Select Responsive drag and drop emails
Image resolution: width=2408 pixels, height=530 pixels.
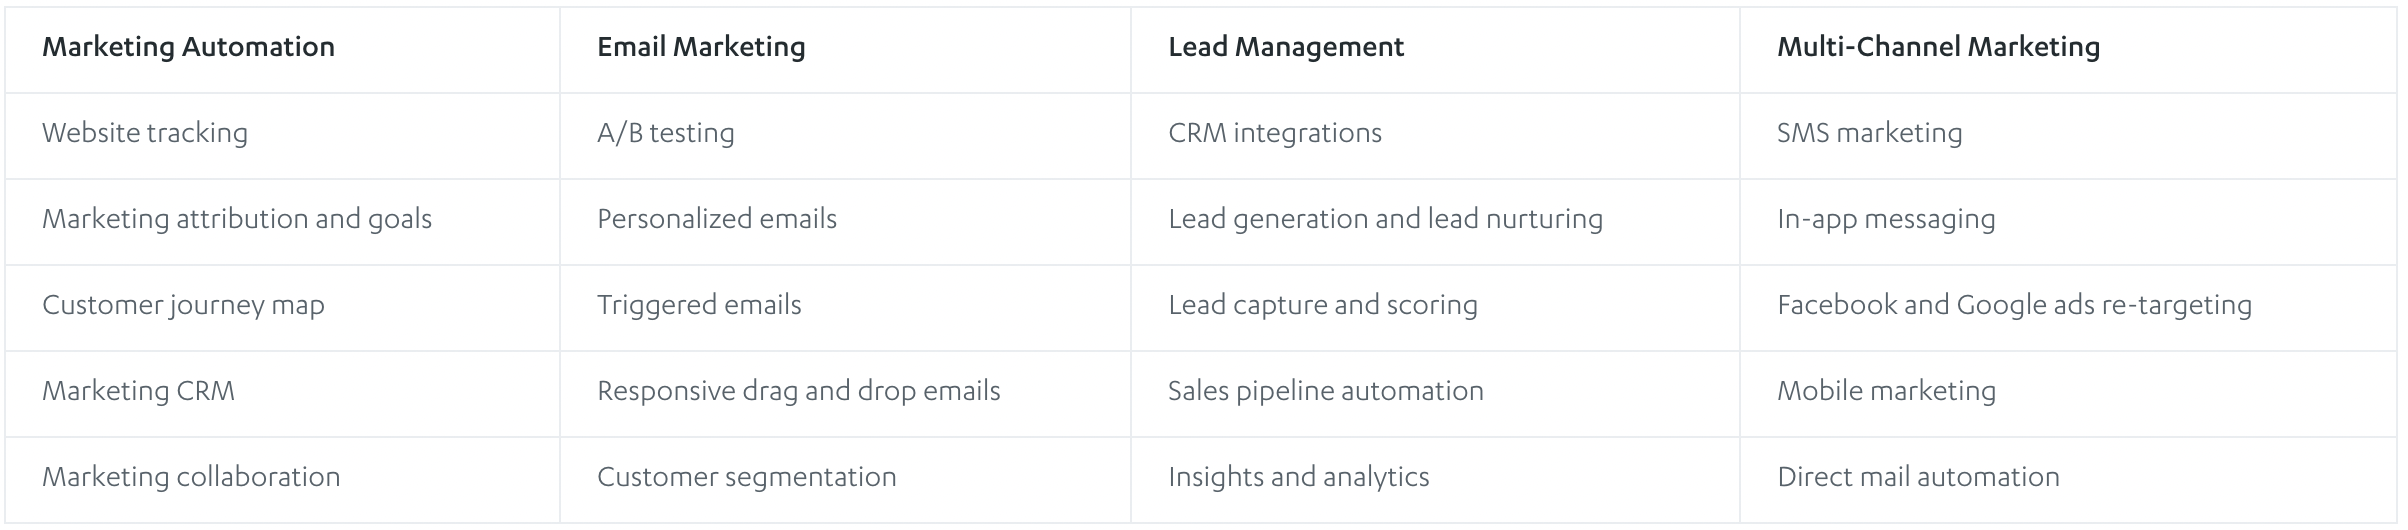click(799, 391)
